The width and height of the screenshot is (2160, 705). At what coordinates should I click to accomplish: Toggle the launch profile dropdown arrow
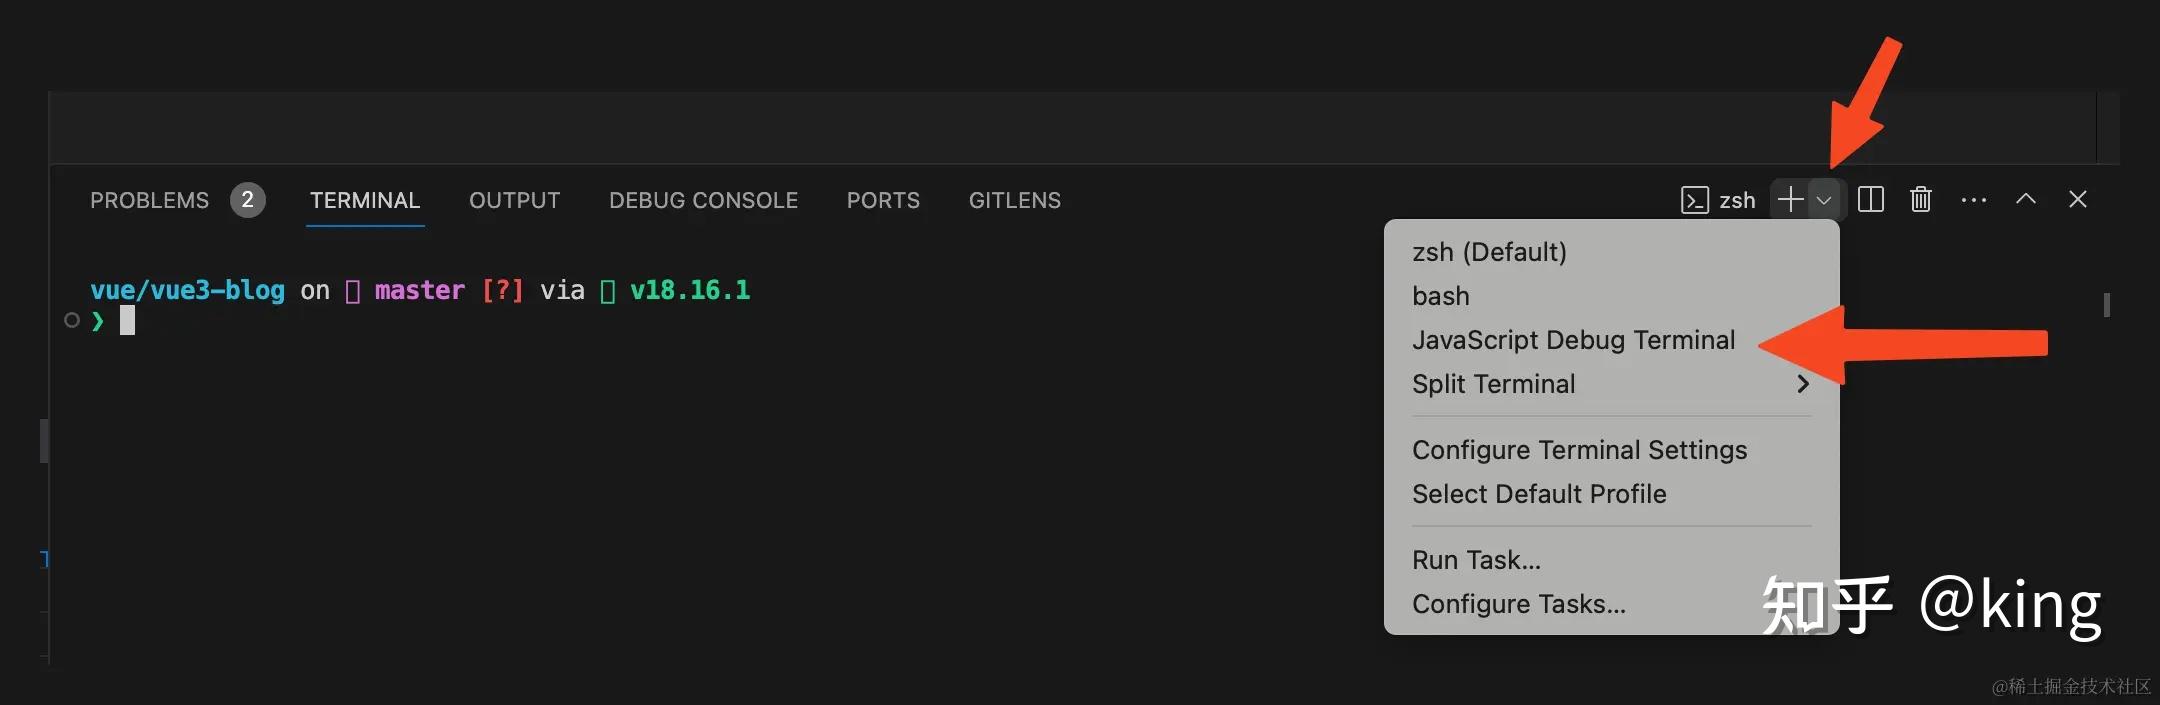pos(1824,200)
